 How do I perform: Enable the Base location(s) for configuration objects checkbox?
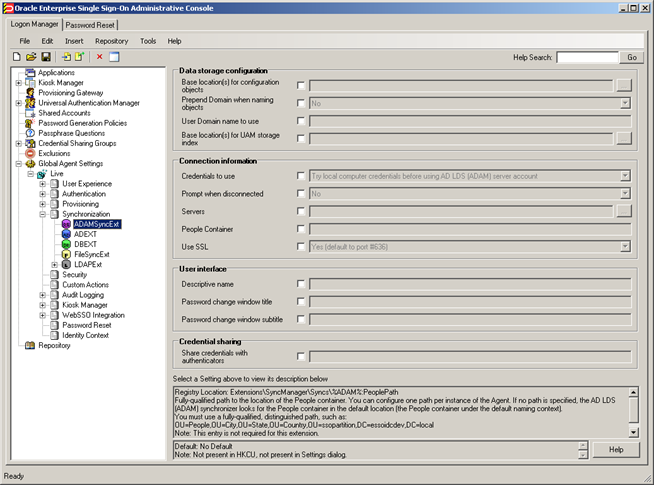301,85
